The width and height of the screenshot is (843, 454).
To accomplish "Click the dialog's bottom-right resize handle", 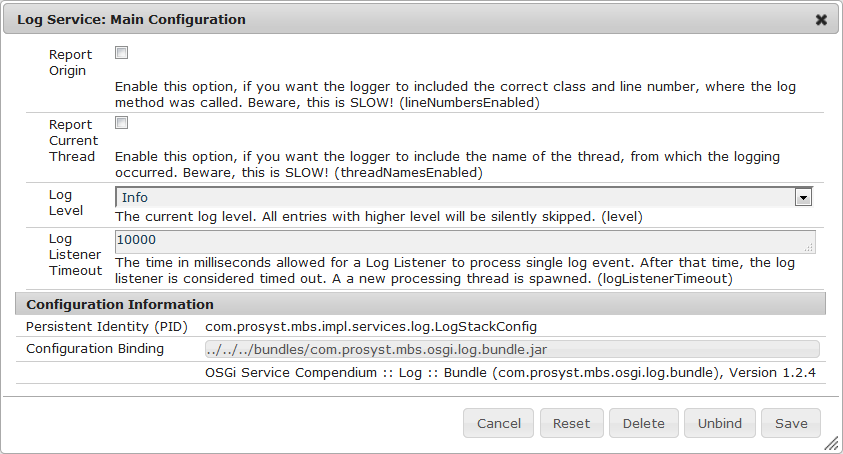I will point(832,444).
